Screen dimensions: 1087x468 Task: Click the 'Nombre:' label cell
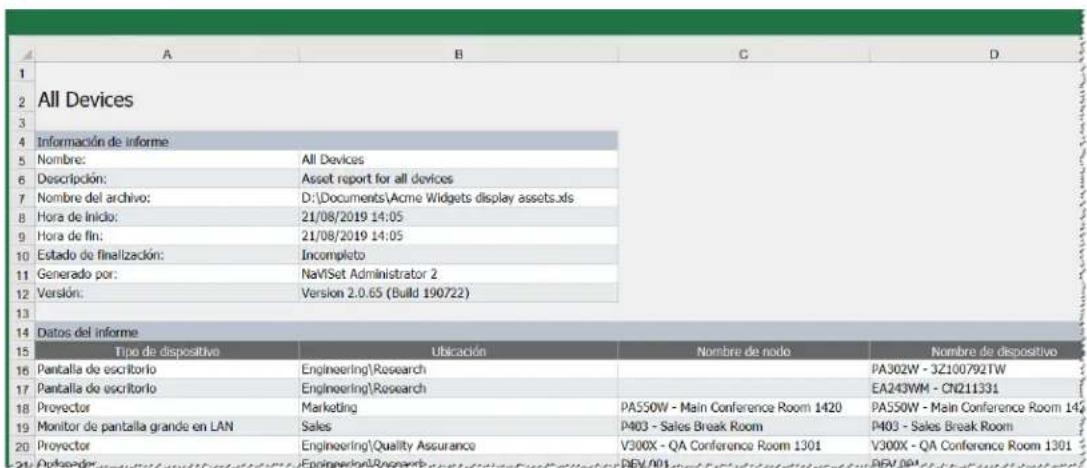(x=166, y=159)
